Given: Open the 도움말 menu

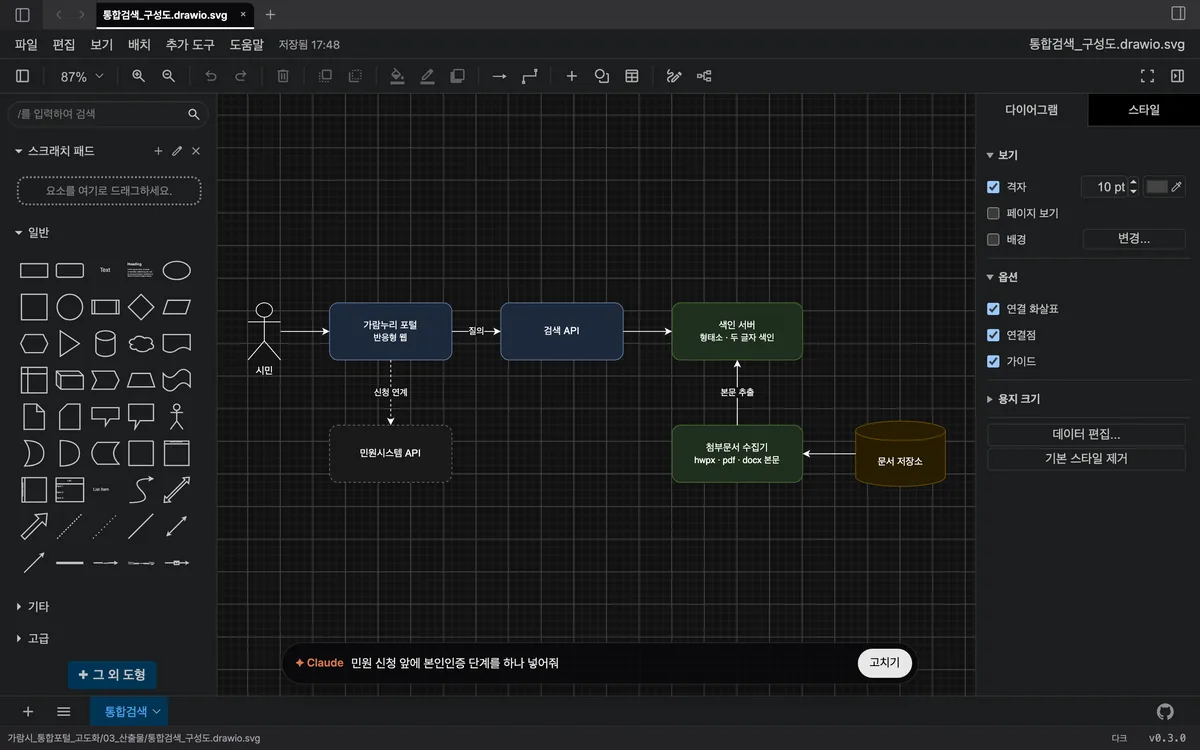Looking at the screenshot, I should [x=246, y=45].
